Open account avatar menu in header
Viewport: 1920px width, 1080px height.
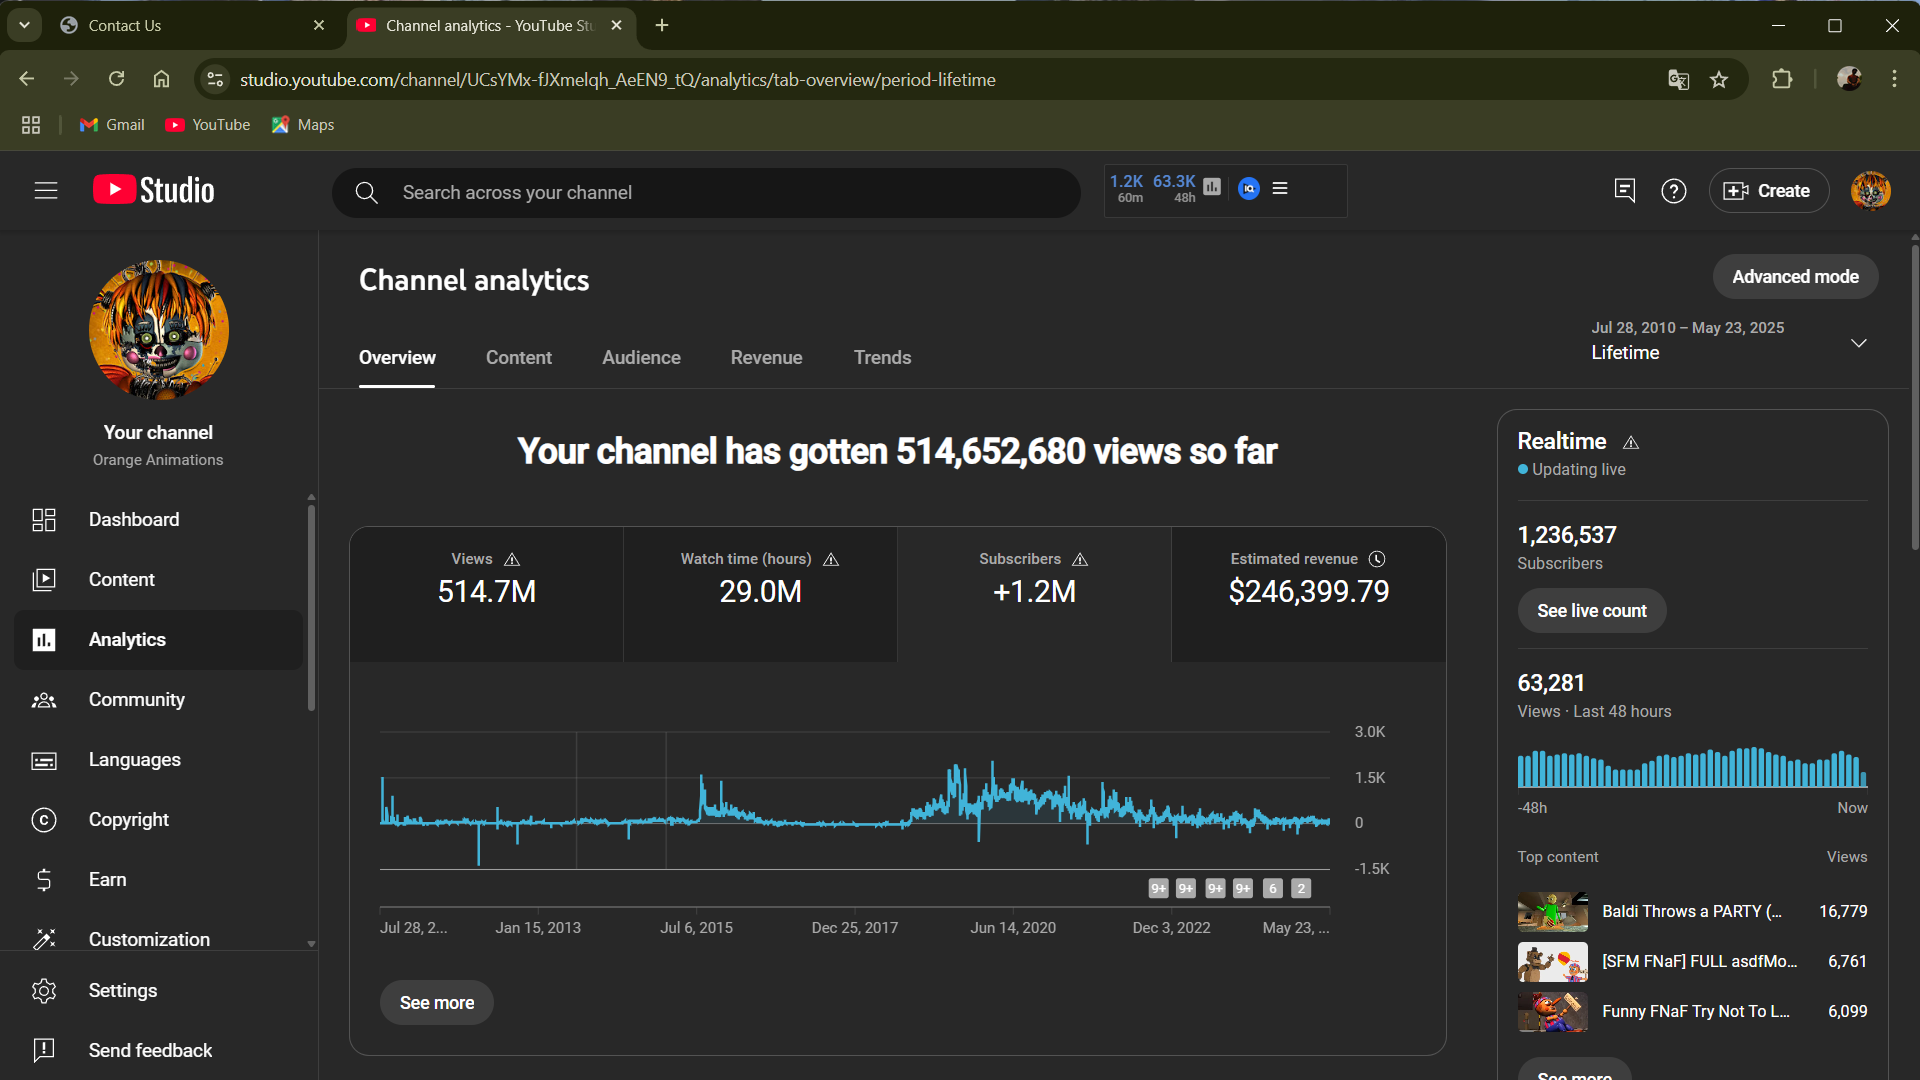coord(1870,191)
